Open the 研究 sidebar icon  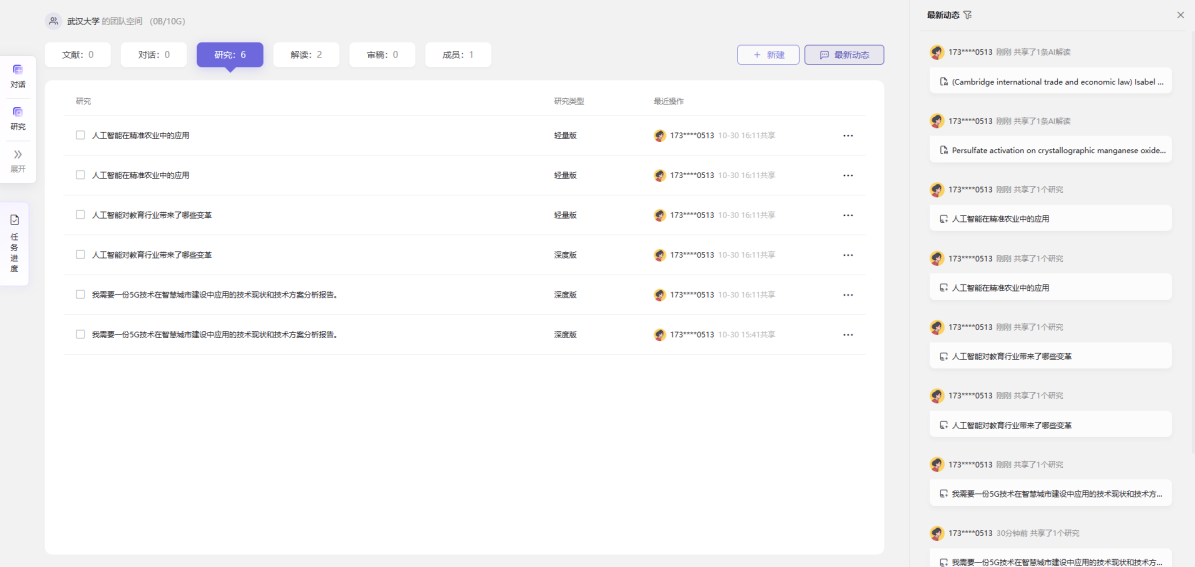click(18, 117)
